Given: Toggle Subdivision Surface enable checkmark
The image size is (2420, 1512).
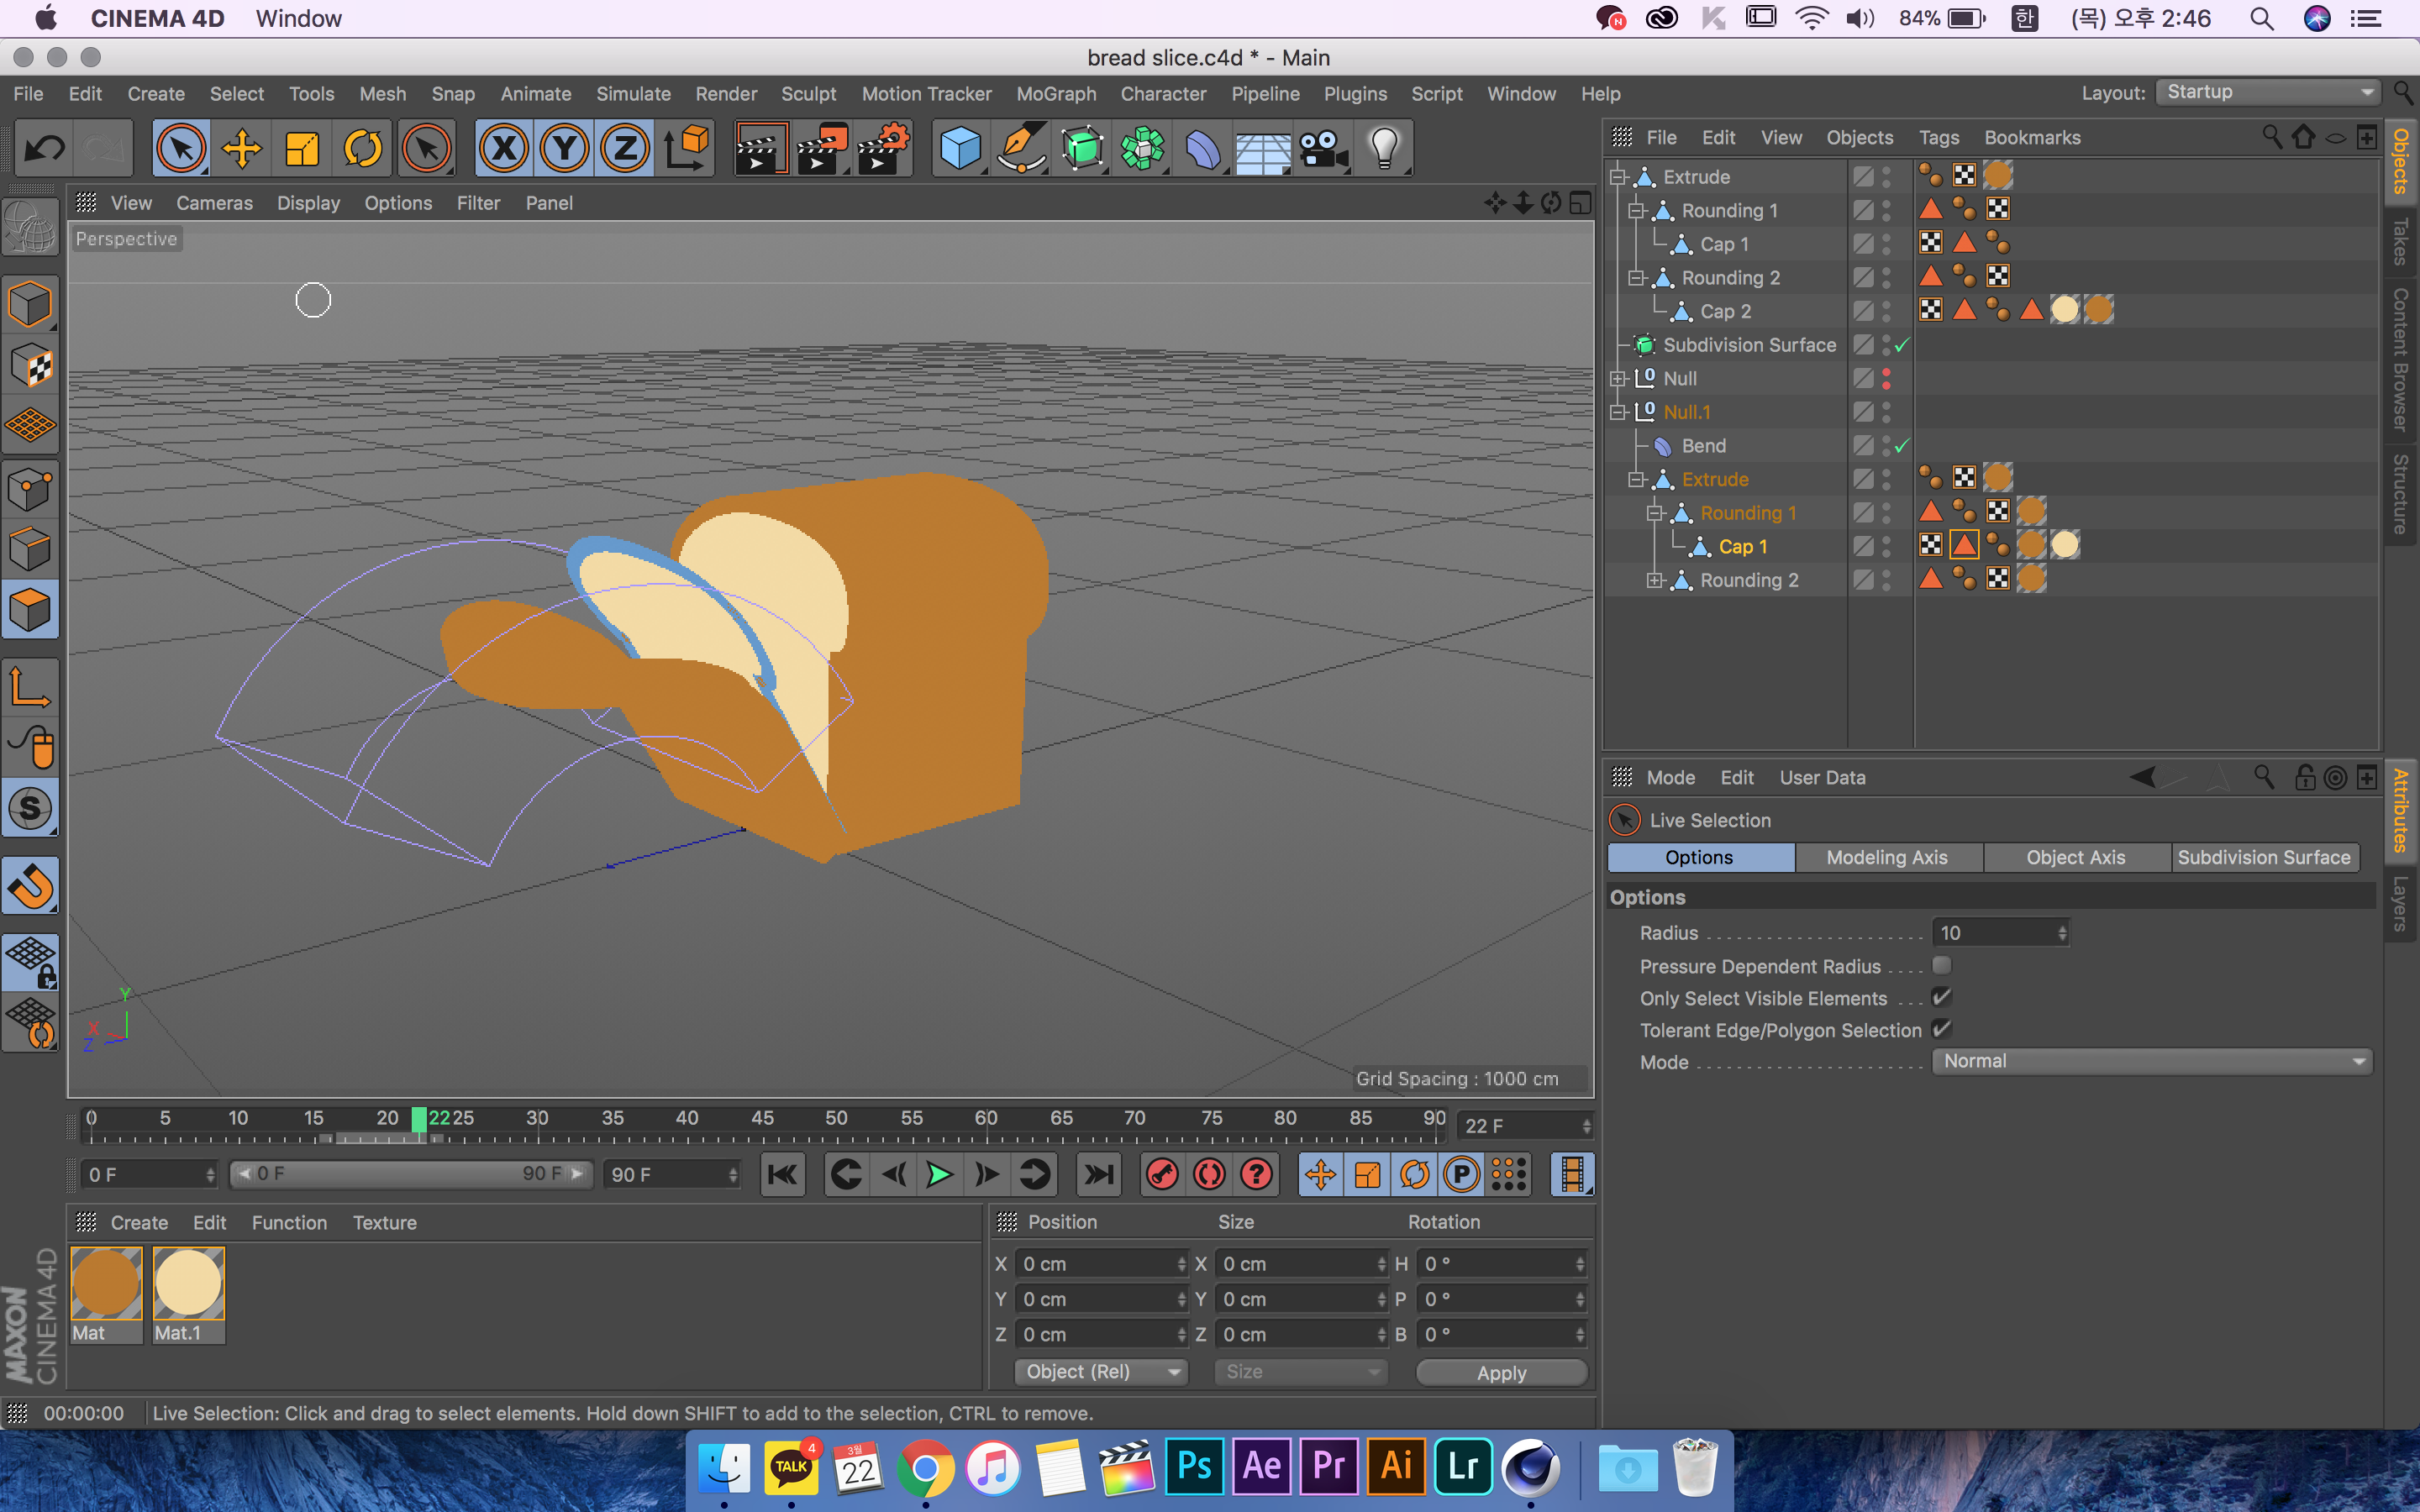Looking at the screenshot, I should (x=1902, y=344).
